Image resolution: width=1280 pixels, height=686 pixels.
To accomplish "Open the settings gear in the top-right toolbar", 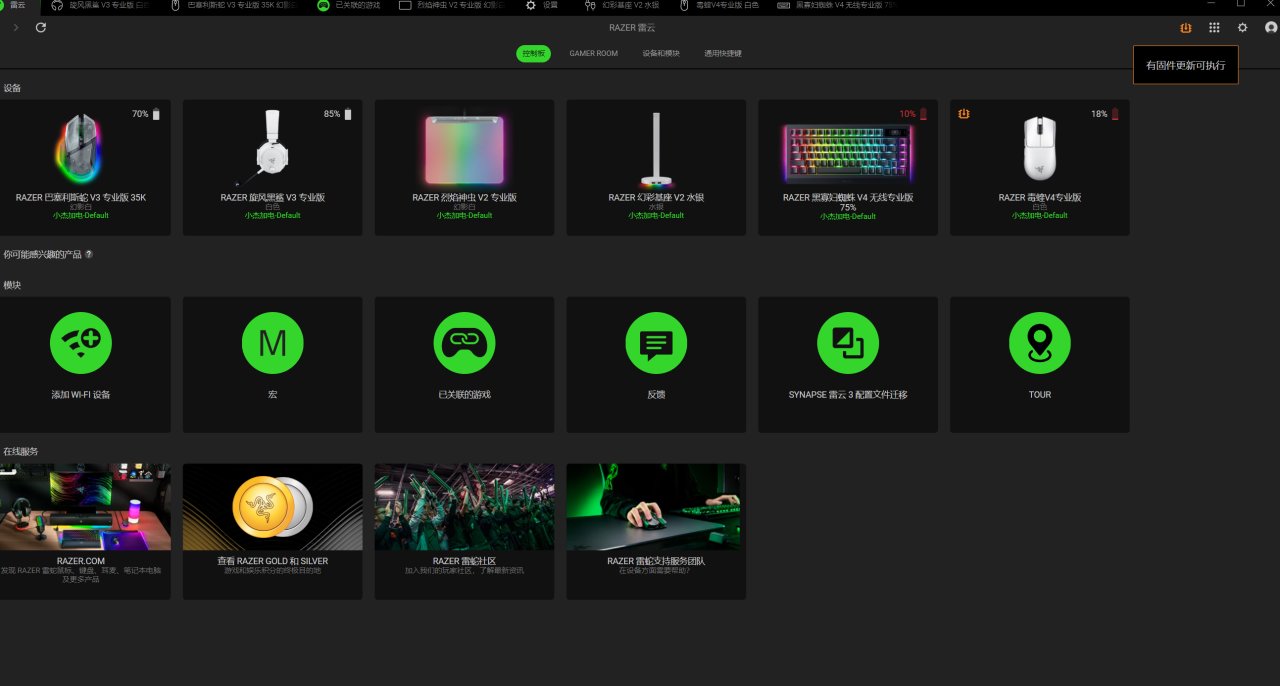I will click(x=1243, y=28).
